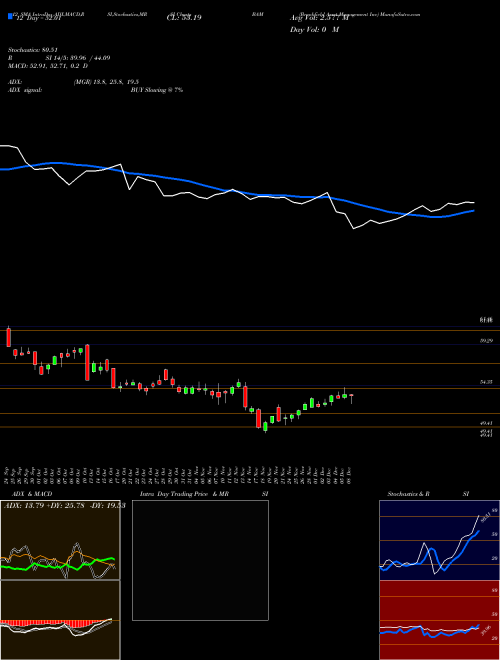
Task: Click the 'Stochastics & RSI' panel title
Action: pyautogui.click(x=428, y=494)
